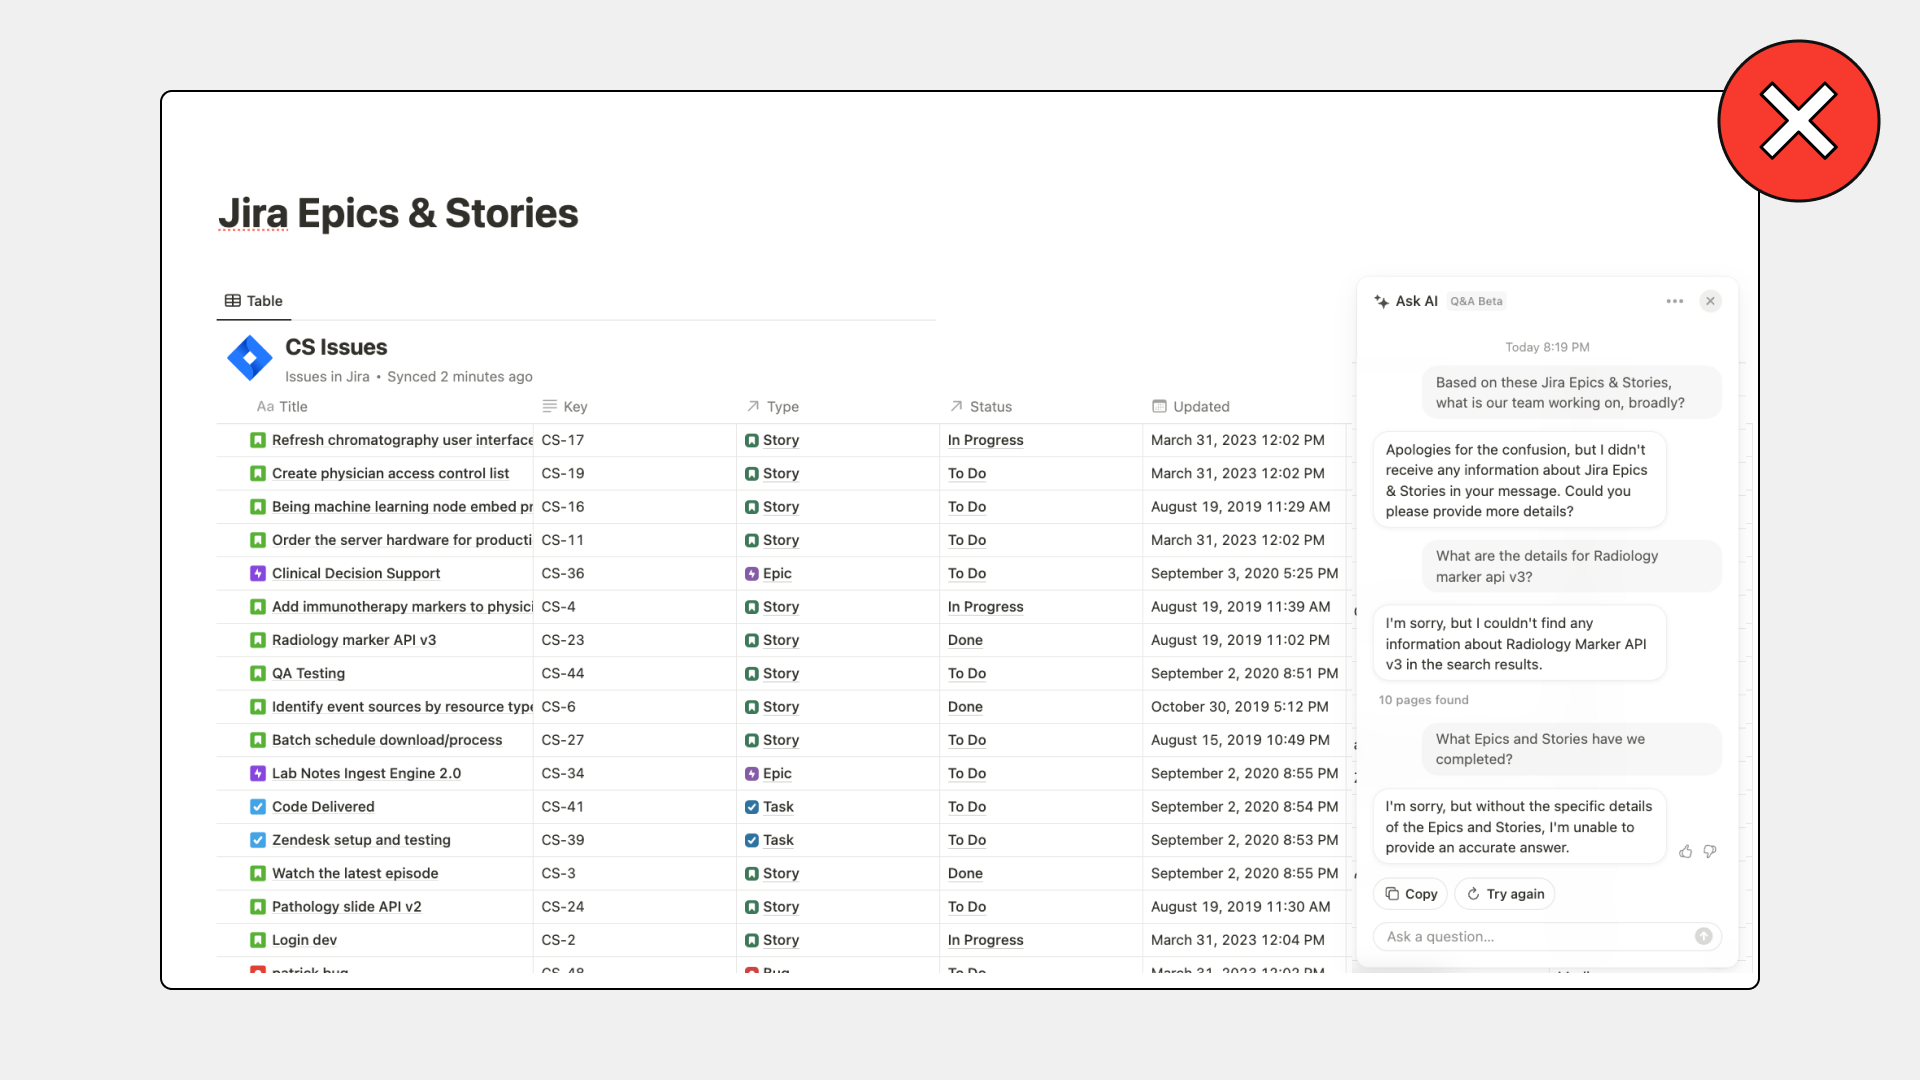Click Code Delivered task checkbox icon

tap(258, 807)
